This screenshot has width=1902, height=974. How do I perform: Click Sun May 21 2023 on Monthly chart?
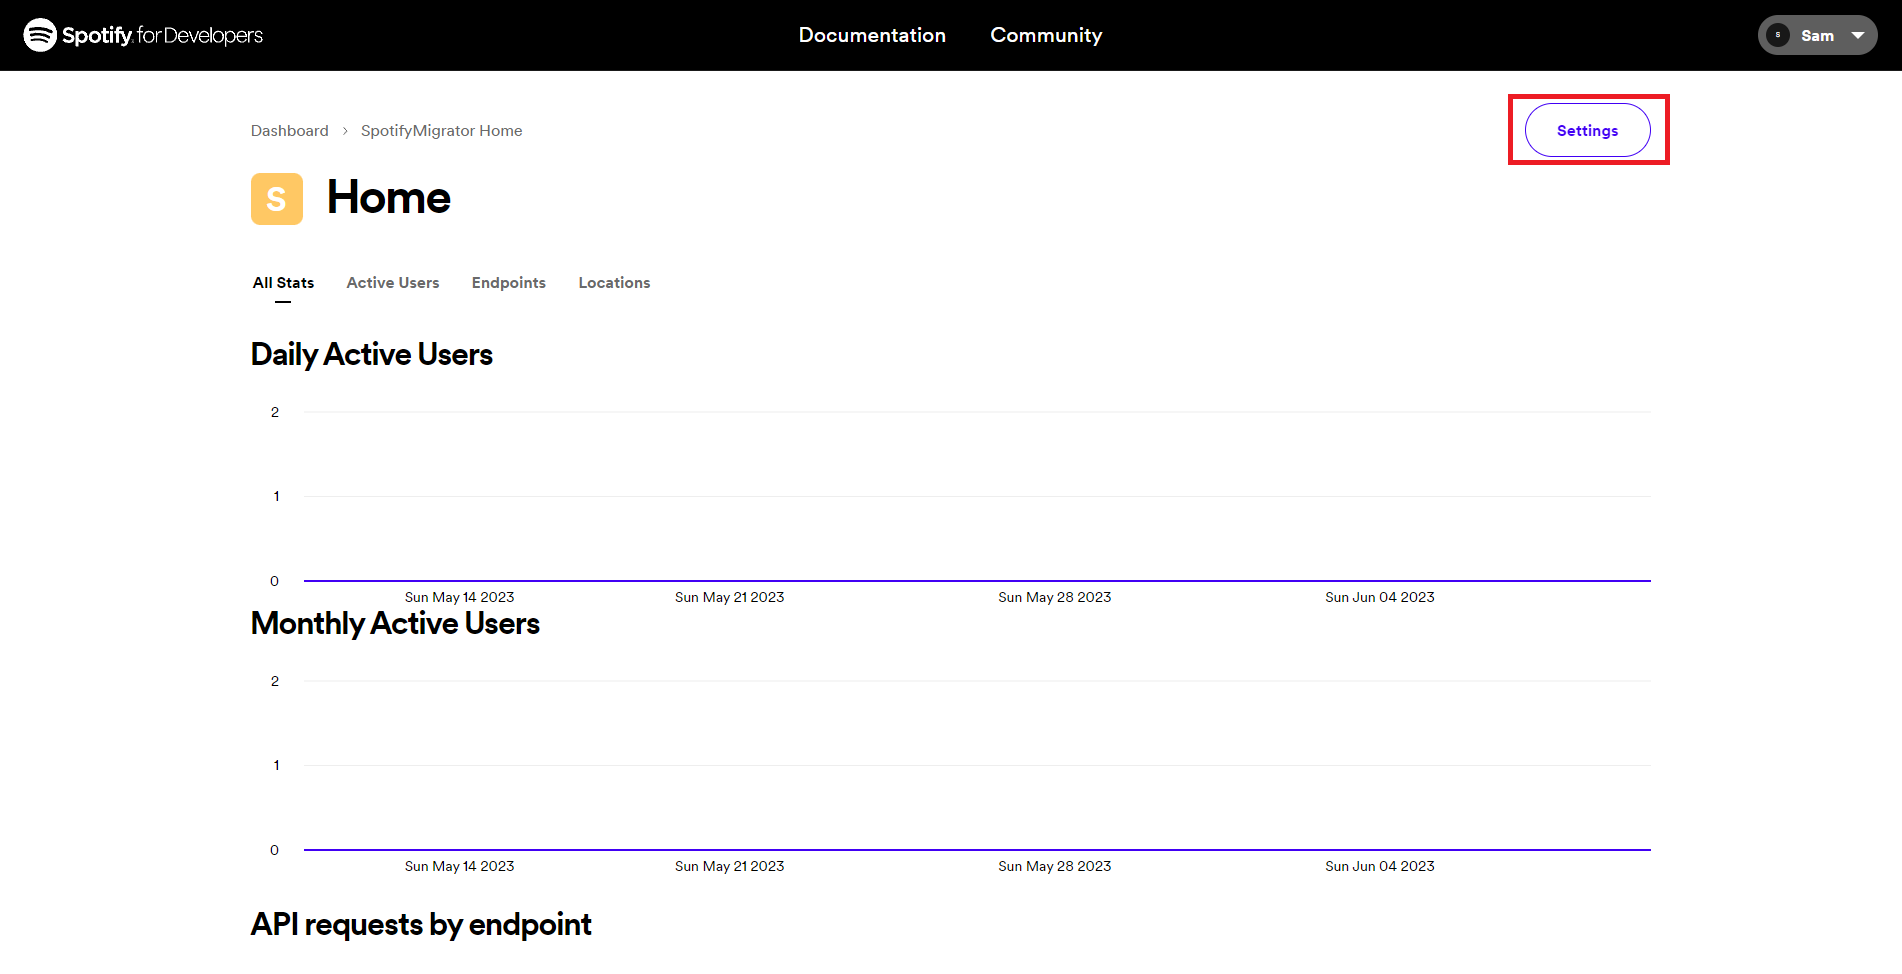pyautogui.click(x=729, y=866)
